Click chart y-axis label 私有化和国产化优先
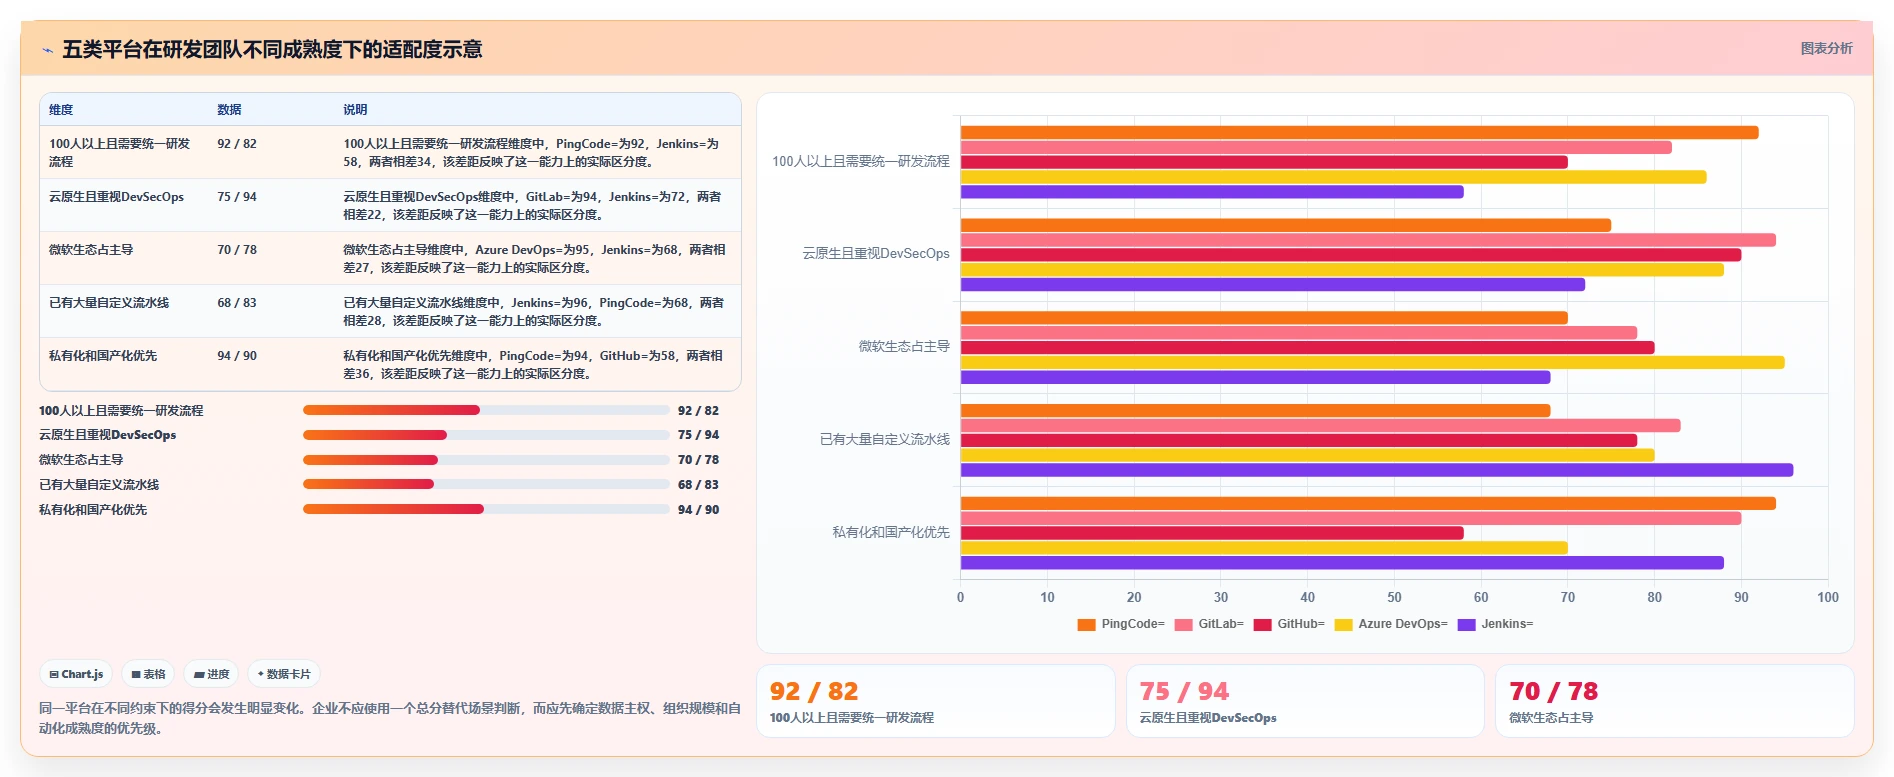The width and height of the screenshot is (1894, 777). click(891, 532)
